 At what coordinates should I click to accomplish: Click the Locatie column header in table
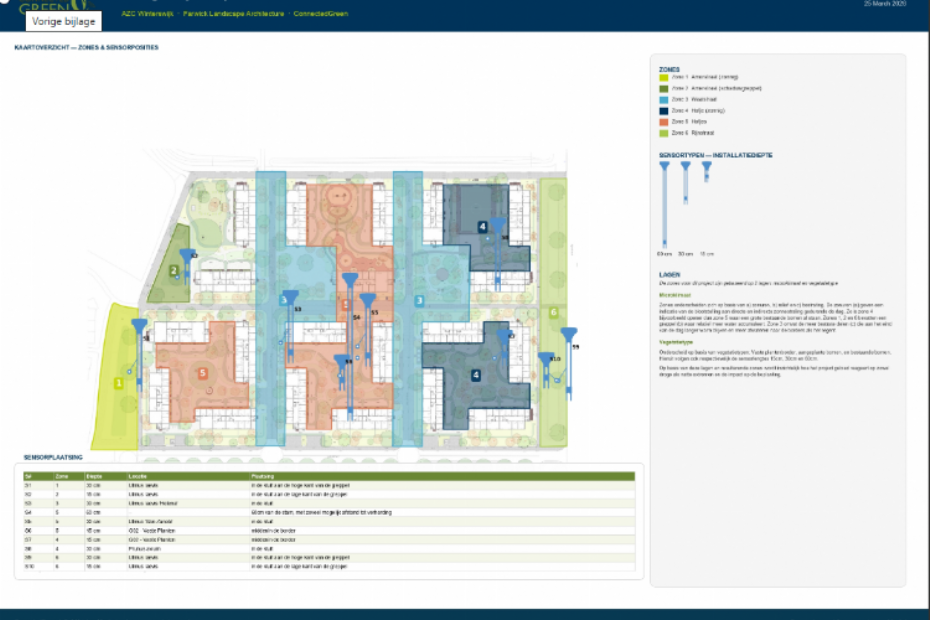click(x=138, y=476)
